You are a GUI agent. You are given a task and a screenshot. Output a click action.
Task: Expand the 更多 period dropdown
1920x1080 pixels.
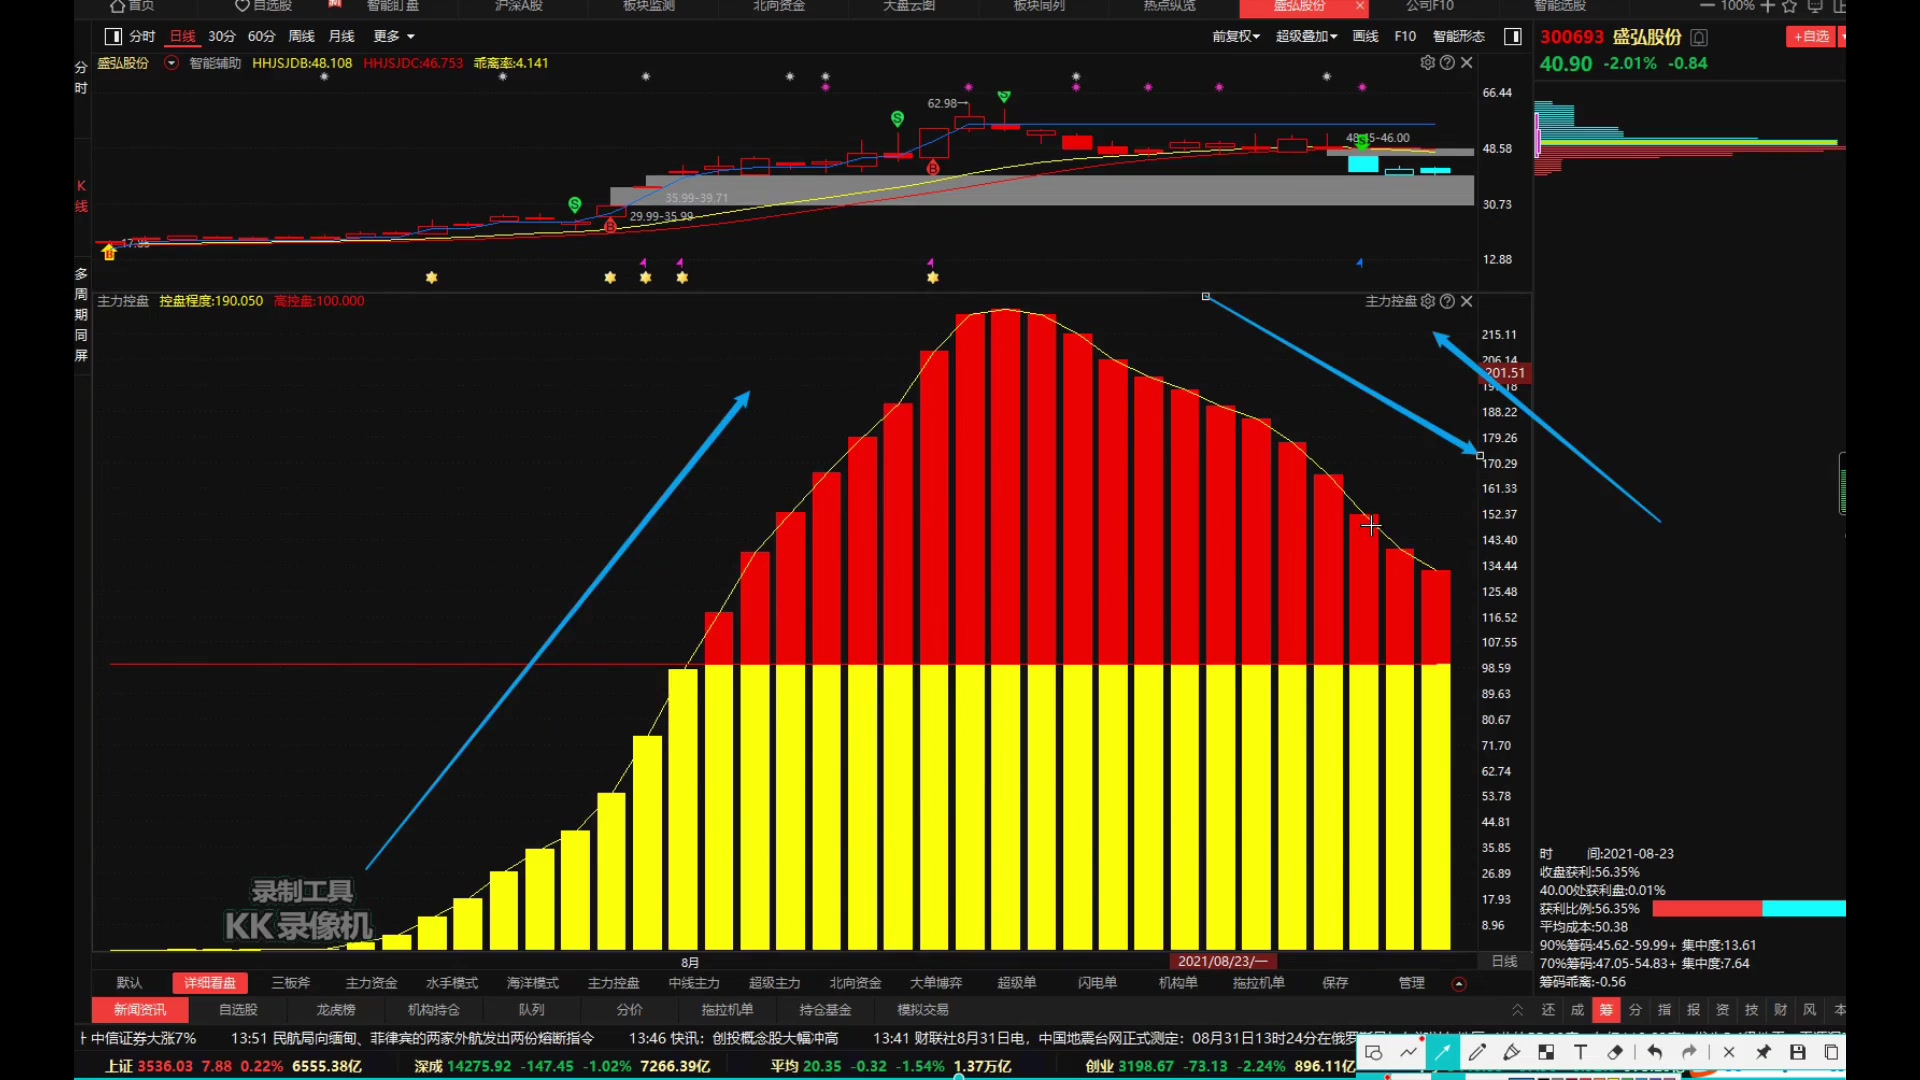394,36
